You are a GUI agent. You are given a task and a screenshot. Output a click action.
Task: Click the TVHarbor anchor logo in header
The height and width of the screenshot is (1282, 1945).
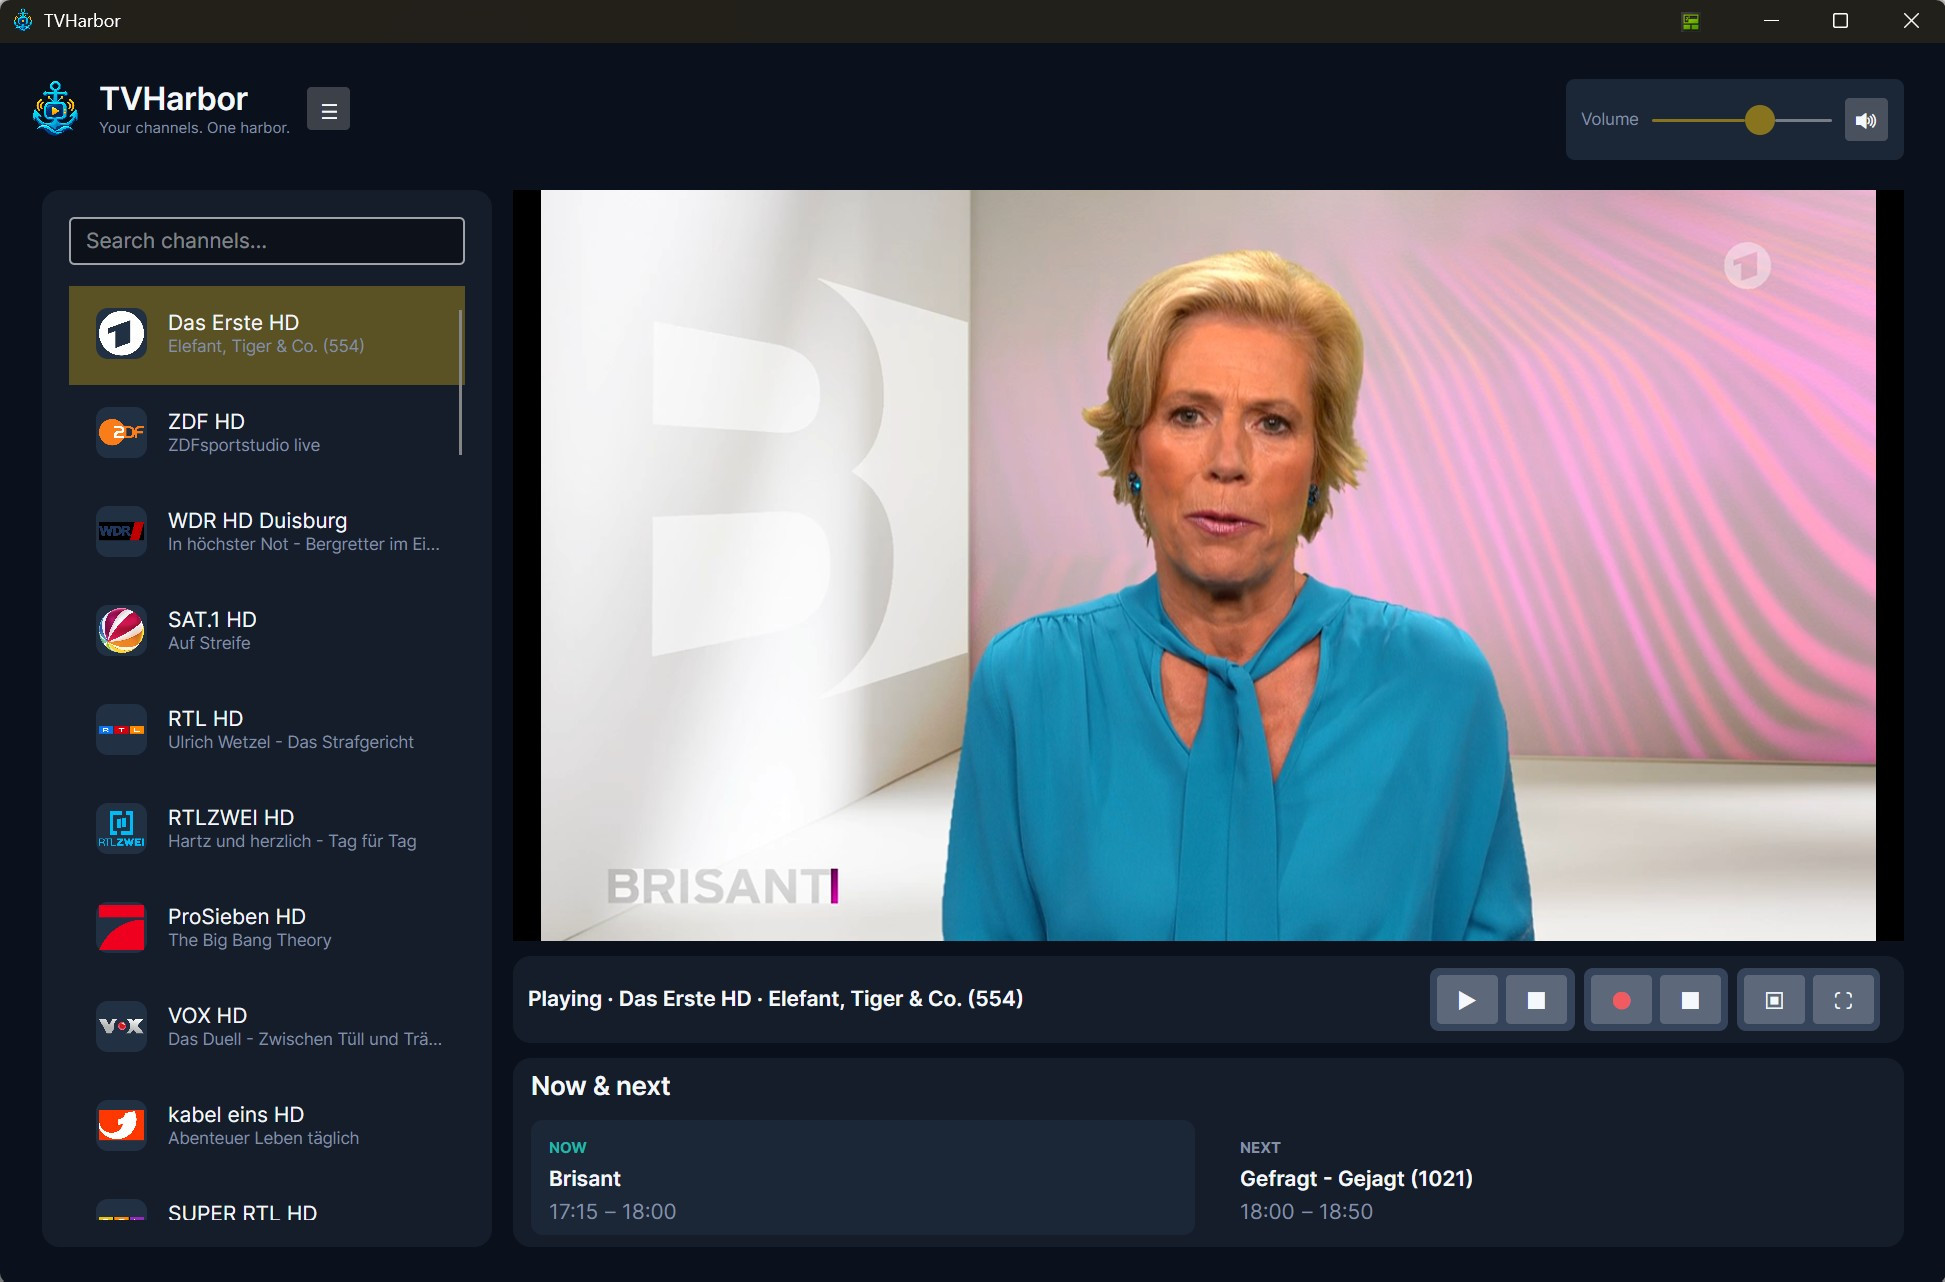point(55,108)
